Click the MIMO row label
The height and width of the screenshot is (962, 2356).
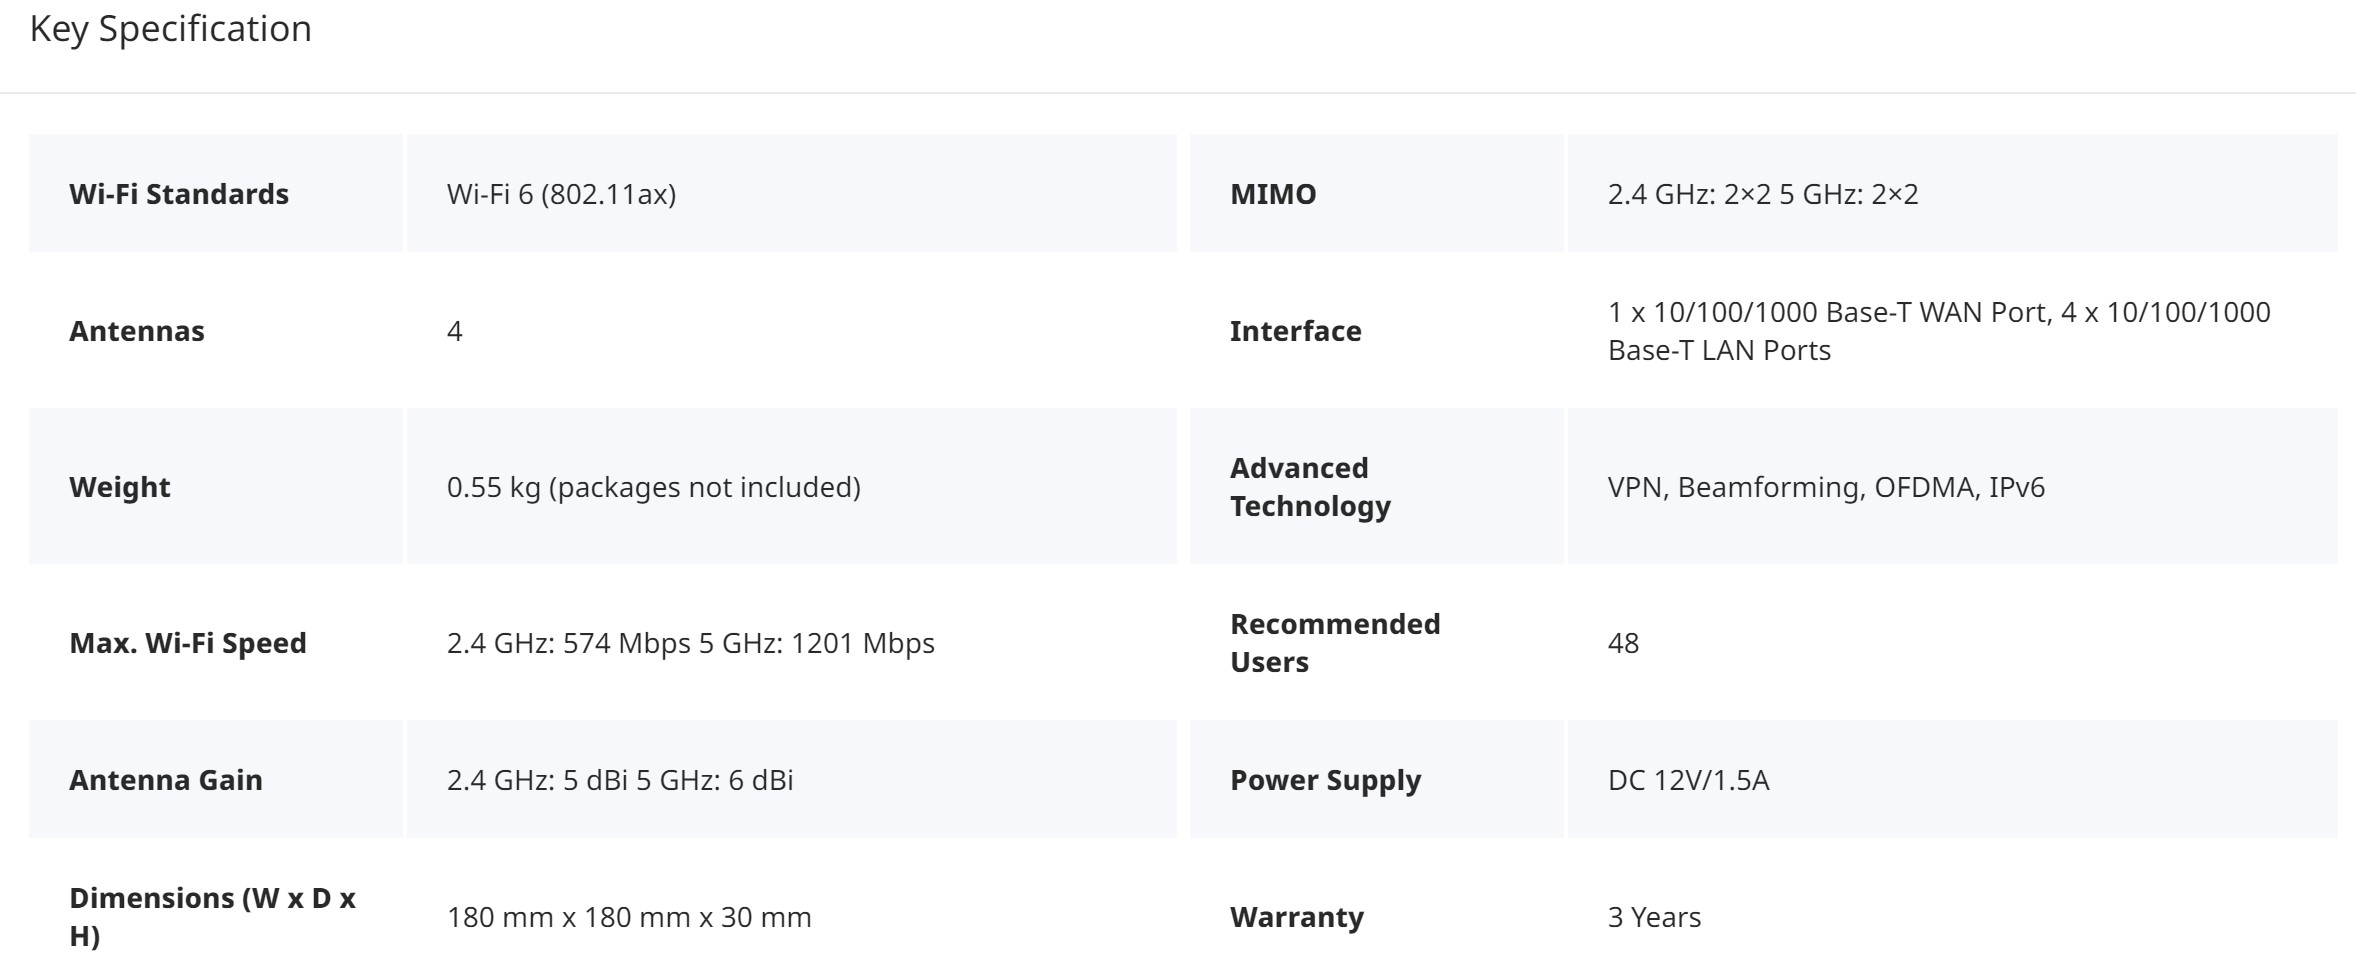pyautogui.click(x=1273, y=194)
